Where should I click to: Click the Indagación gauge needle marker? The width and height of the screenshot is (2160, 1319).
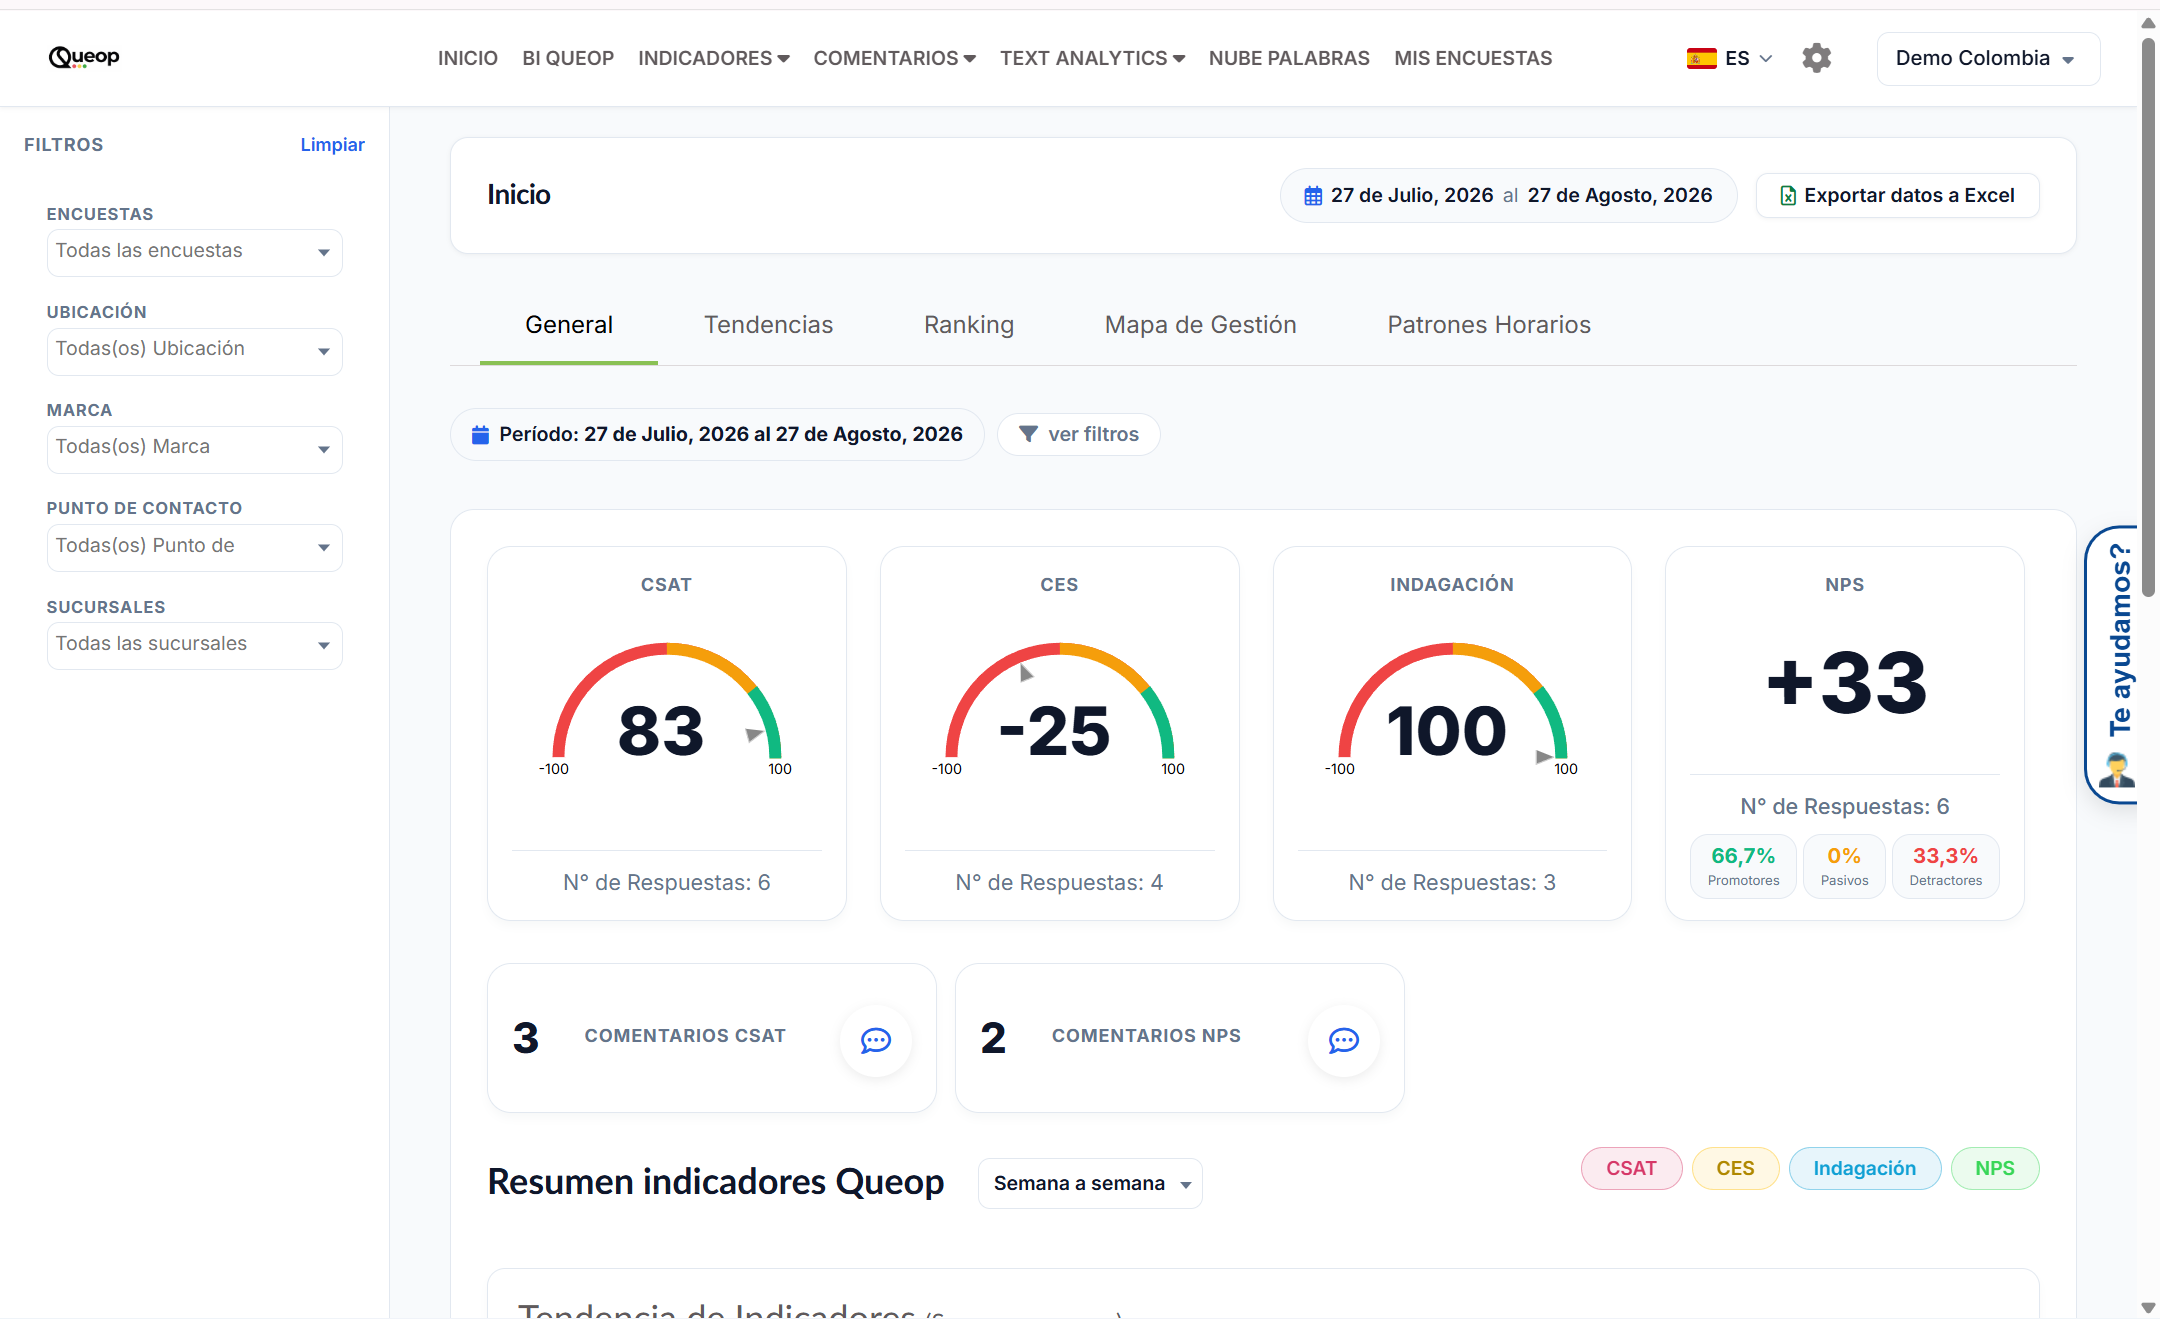click(x=1543, y=757)
